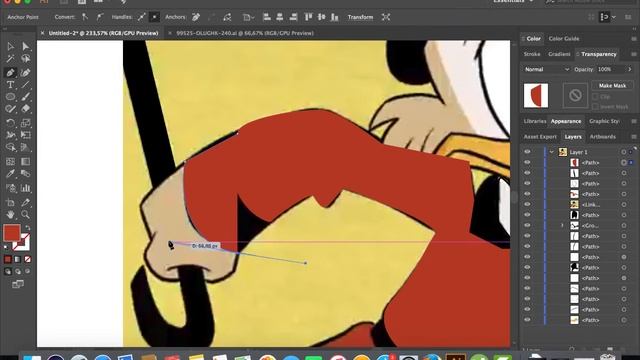Switch to the Color Guide tab
This screenshot has height=360, width=640.
(564, 39)
